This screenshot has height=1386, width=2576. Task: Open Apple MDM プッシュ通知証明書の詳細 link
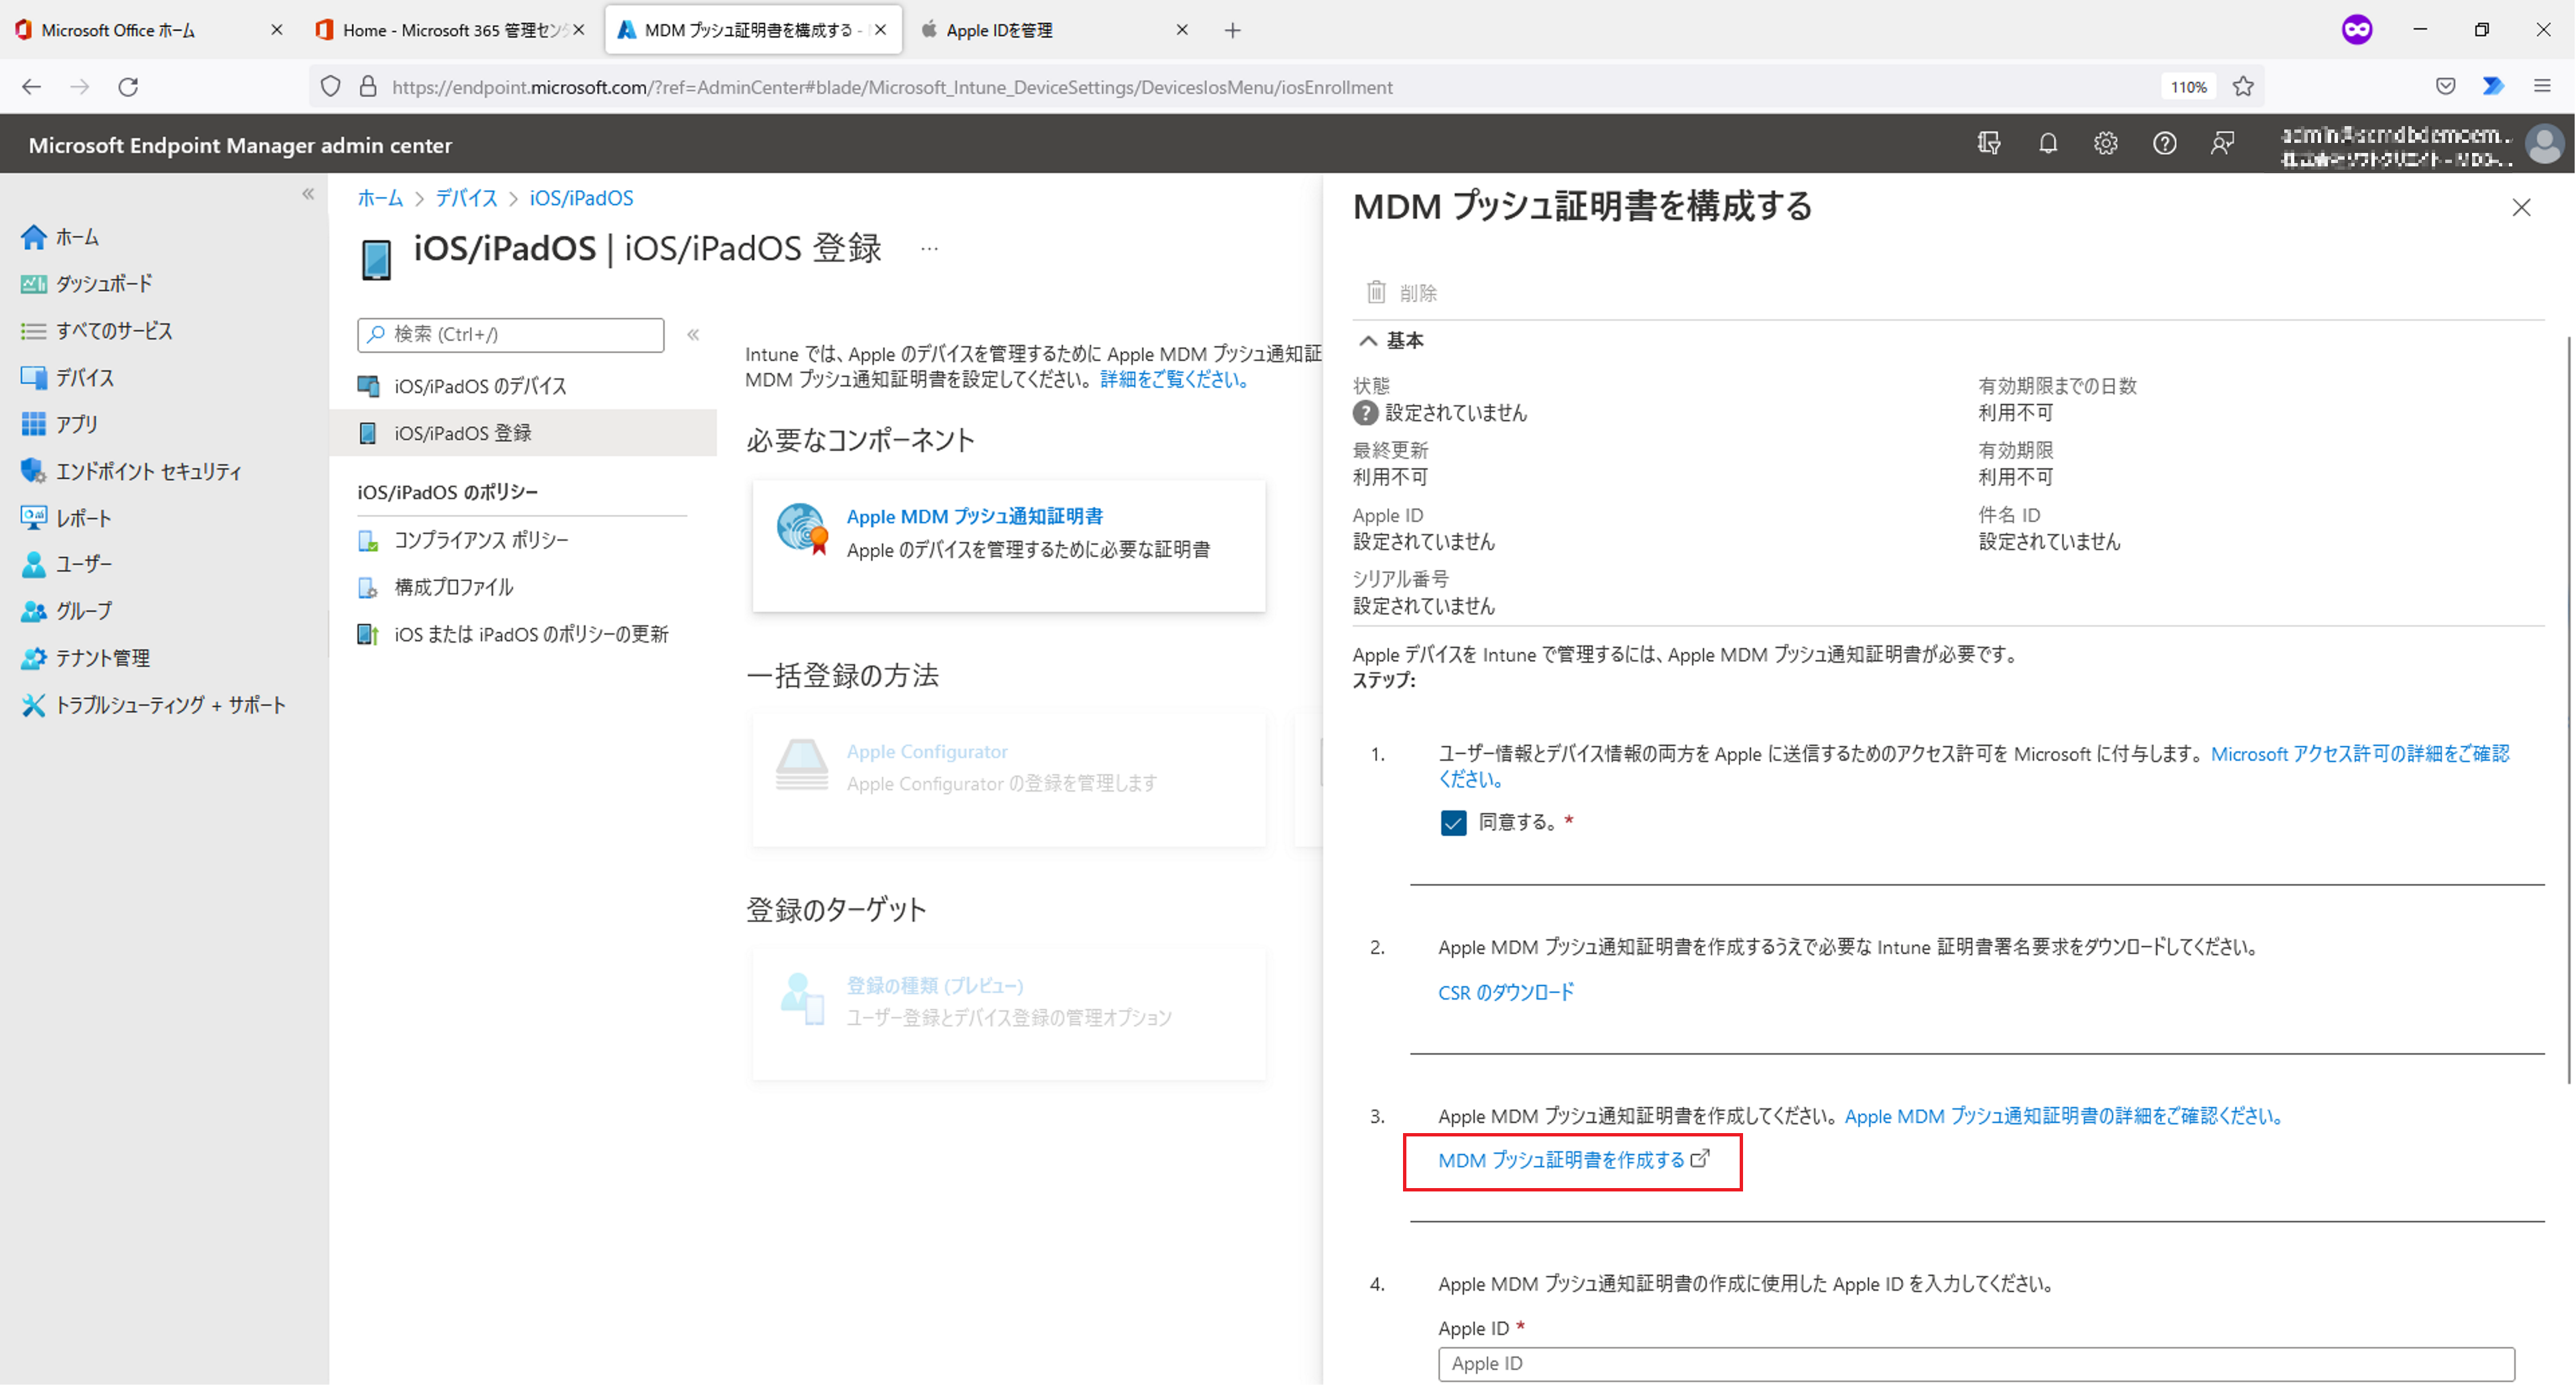[x=2065, y=1116]
